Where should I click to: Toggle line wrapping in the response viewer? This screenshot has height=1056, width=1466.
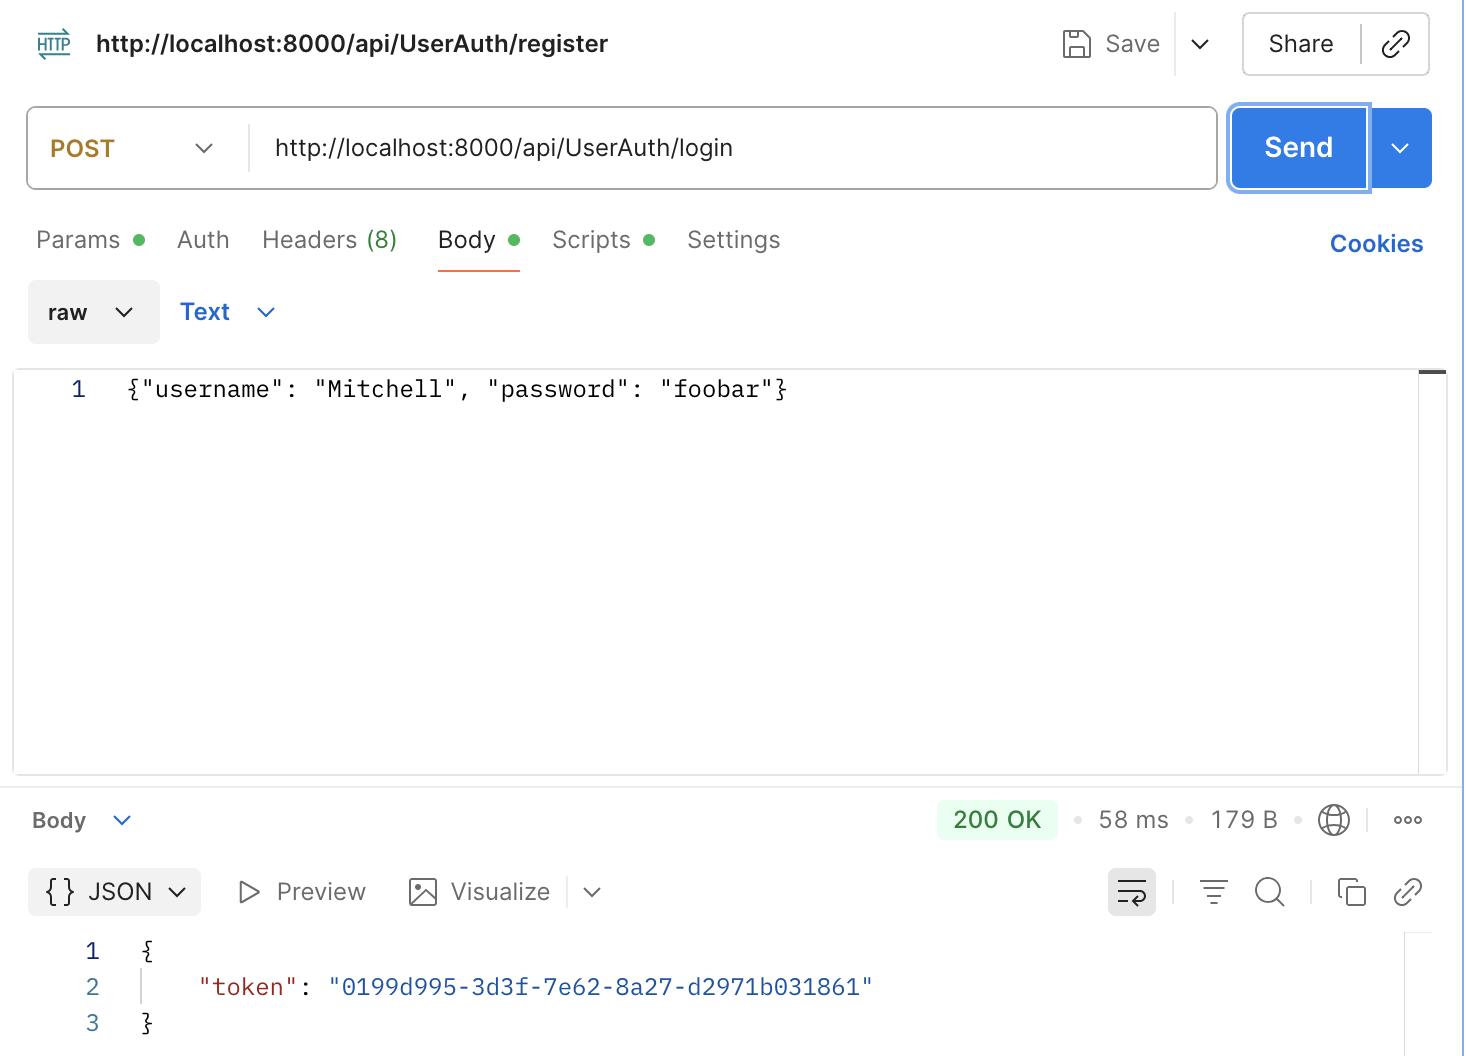coord(1131,891)
